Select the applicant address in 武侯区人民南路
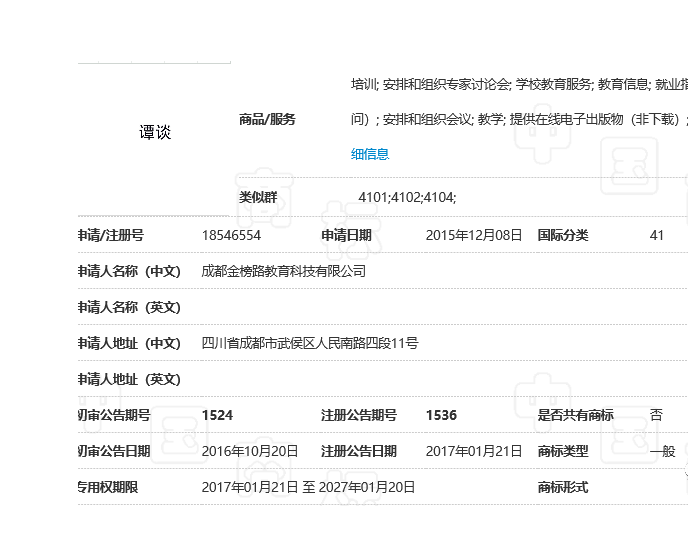Viewport: 688px width, 534px height. coord(310,343)
